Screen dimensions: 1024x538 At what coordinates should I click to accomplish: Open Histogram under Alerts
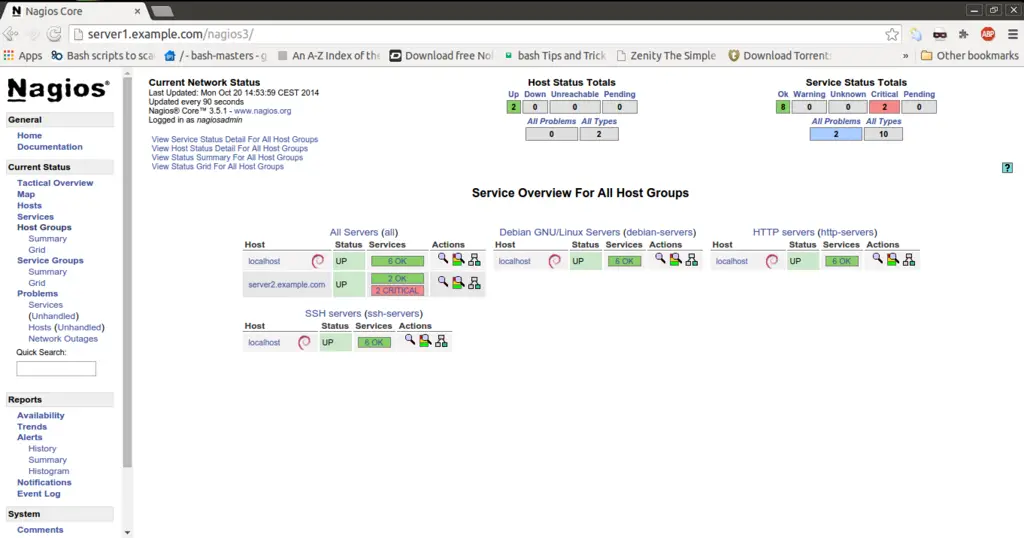pos(48,471)
